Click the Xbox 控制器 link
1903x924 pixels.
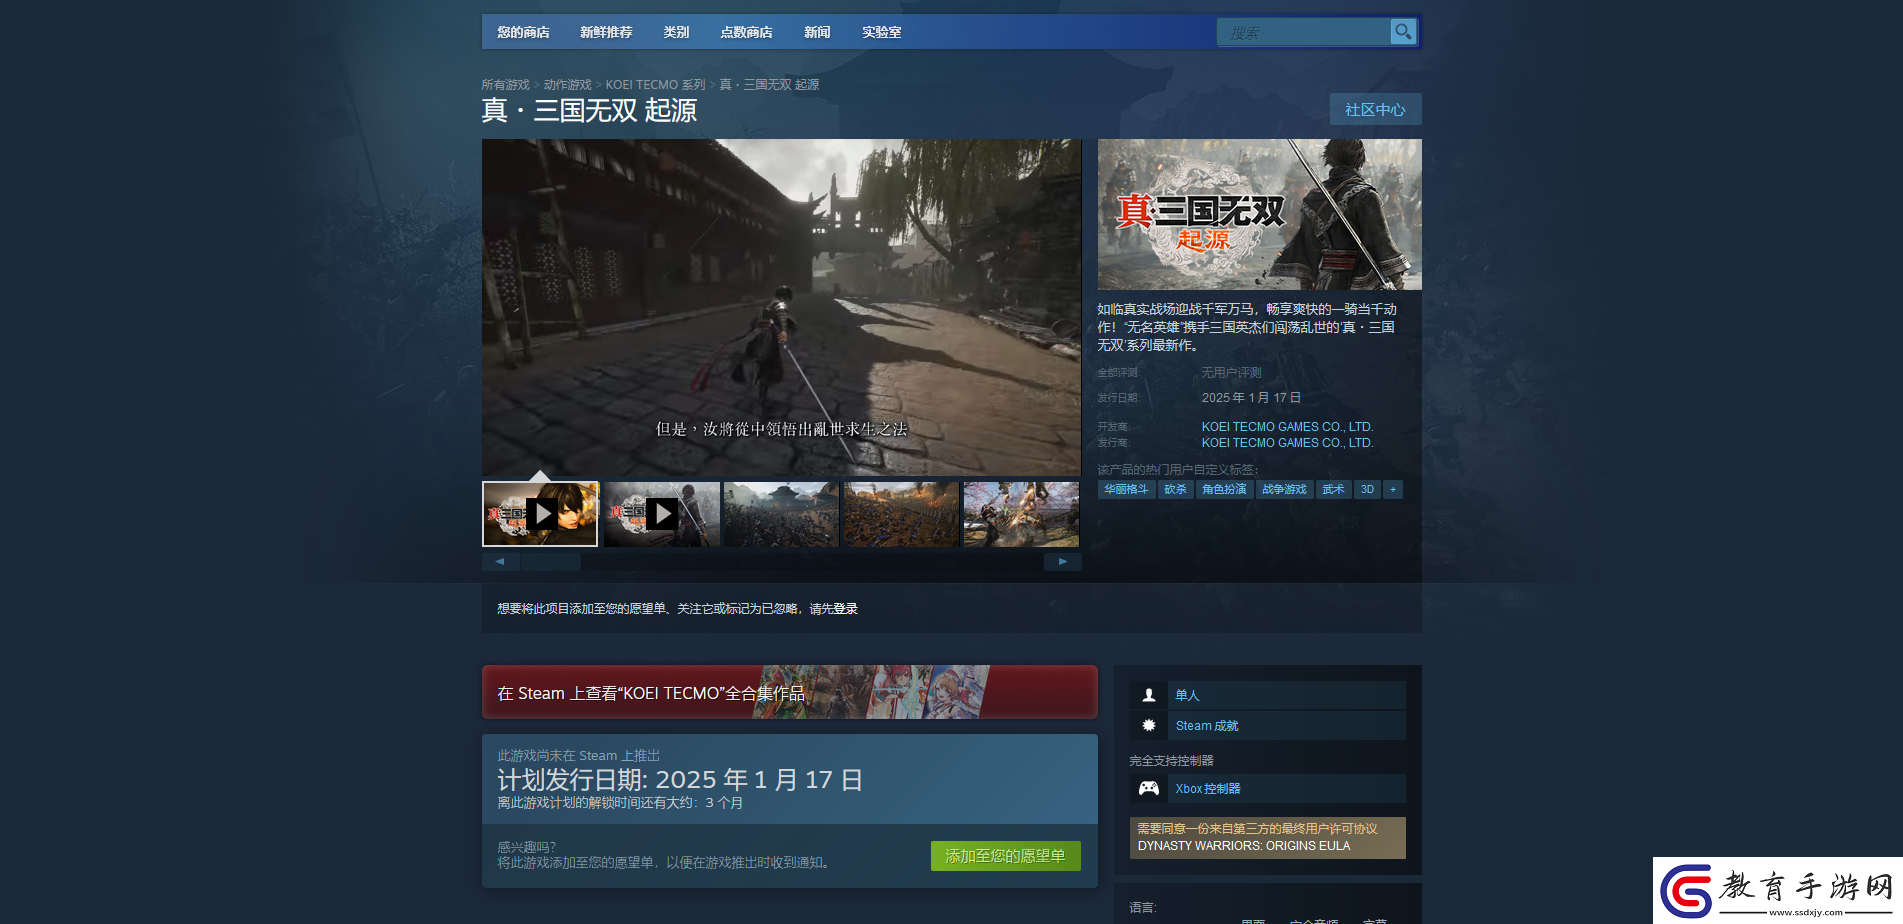tap(1208, 789)
